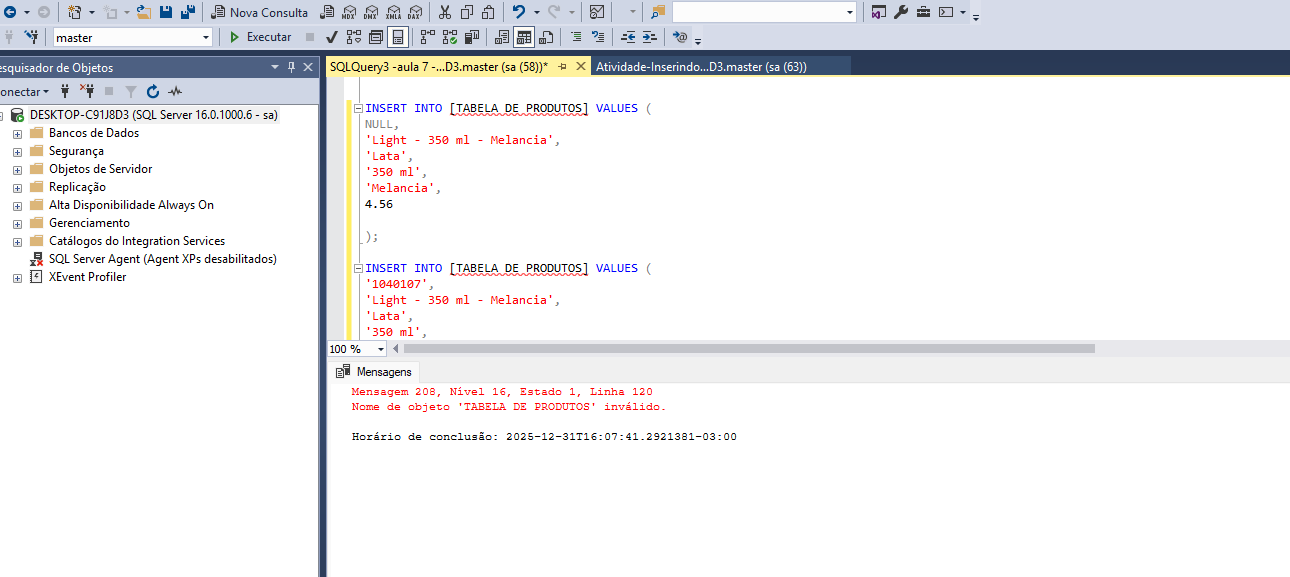
Task: Open a new XMLA query
Action: click(x=393, y=12)
